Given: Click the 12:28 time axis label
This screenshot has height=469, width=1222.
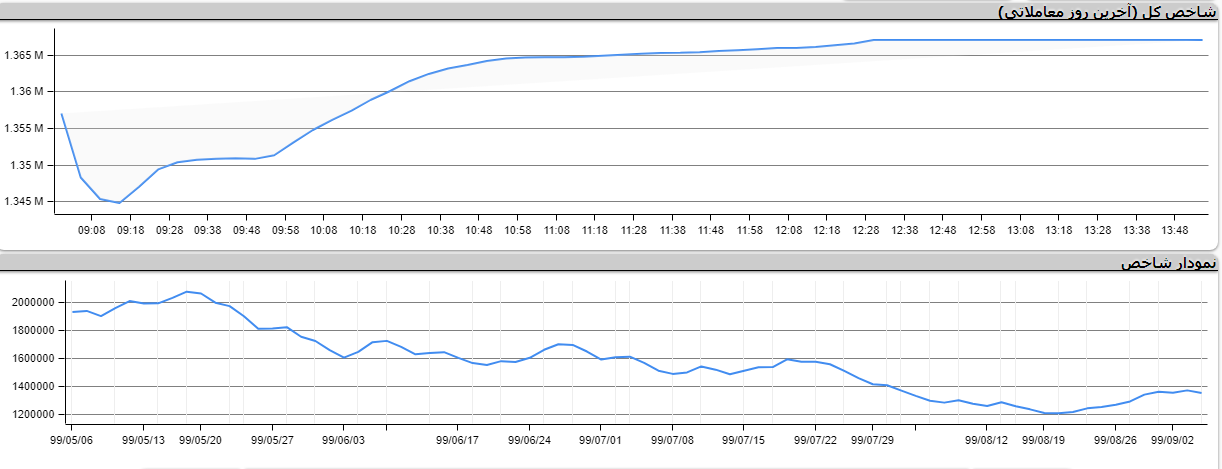Looking at the screenshot, I should click(x=865, y=230).
